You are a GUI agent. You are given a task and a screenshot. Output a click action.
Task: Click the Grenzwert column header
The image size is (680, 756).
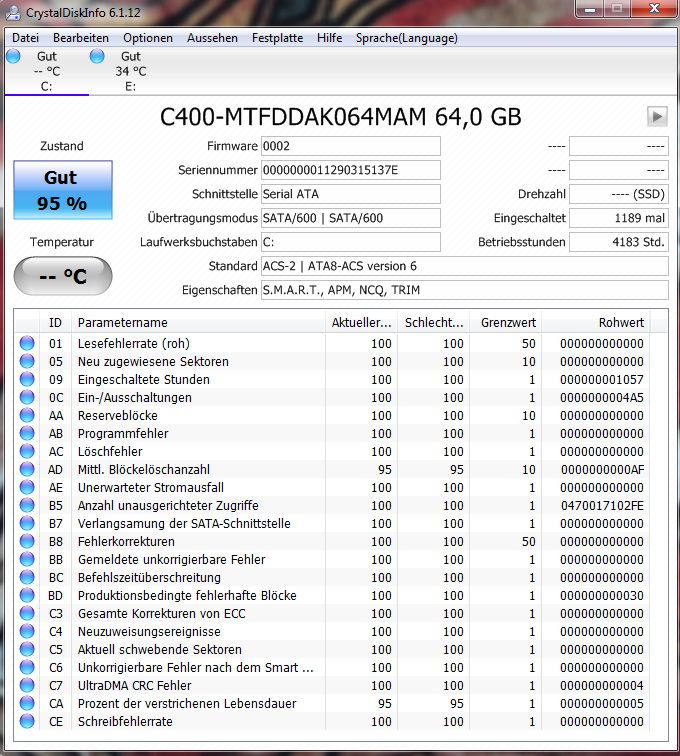[x=506, y=323]
